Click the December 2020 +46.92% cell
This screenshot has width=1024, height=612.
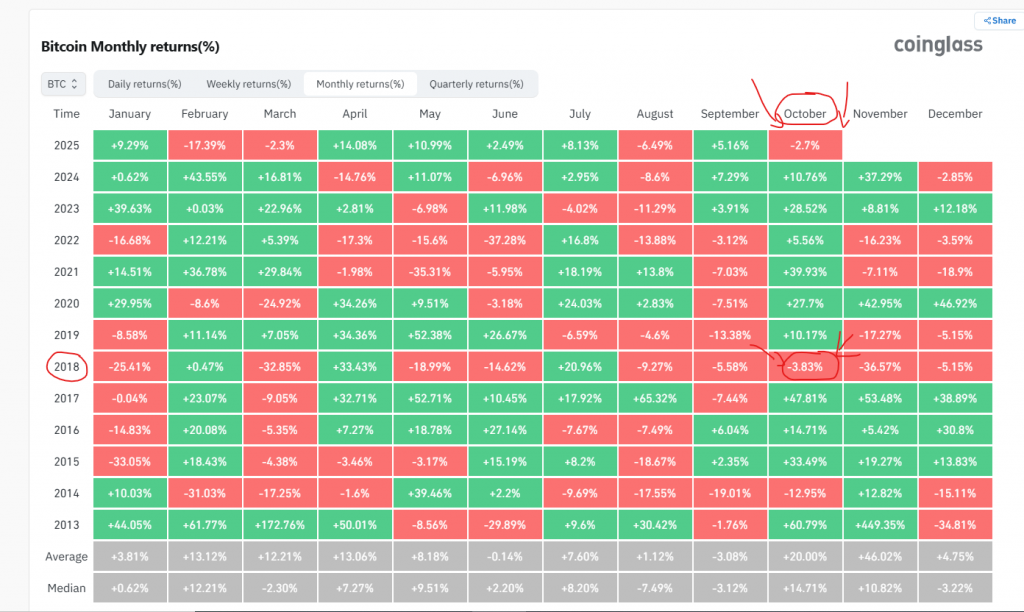[955, 304]
